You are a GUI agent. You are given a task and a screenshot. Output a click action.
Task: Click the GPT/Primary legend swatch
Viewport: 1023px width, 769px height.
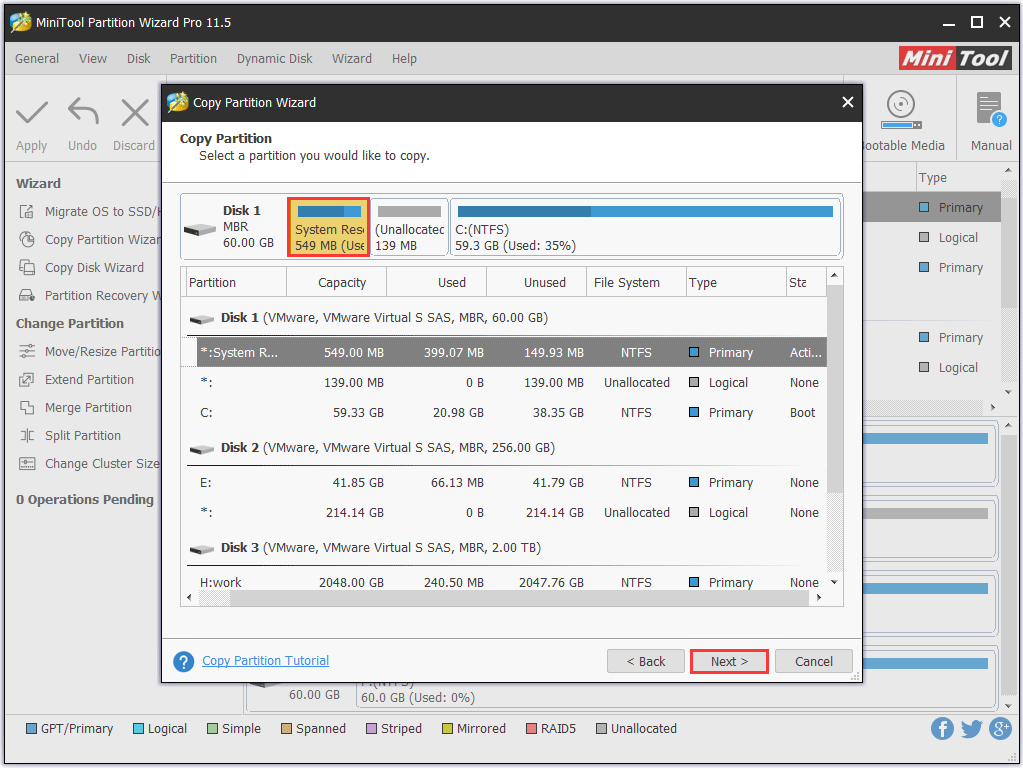(x=31, y=729)
